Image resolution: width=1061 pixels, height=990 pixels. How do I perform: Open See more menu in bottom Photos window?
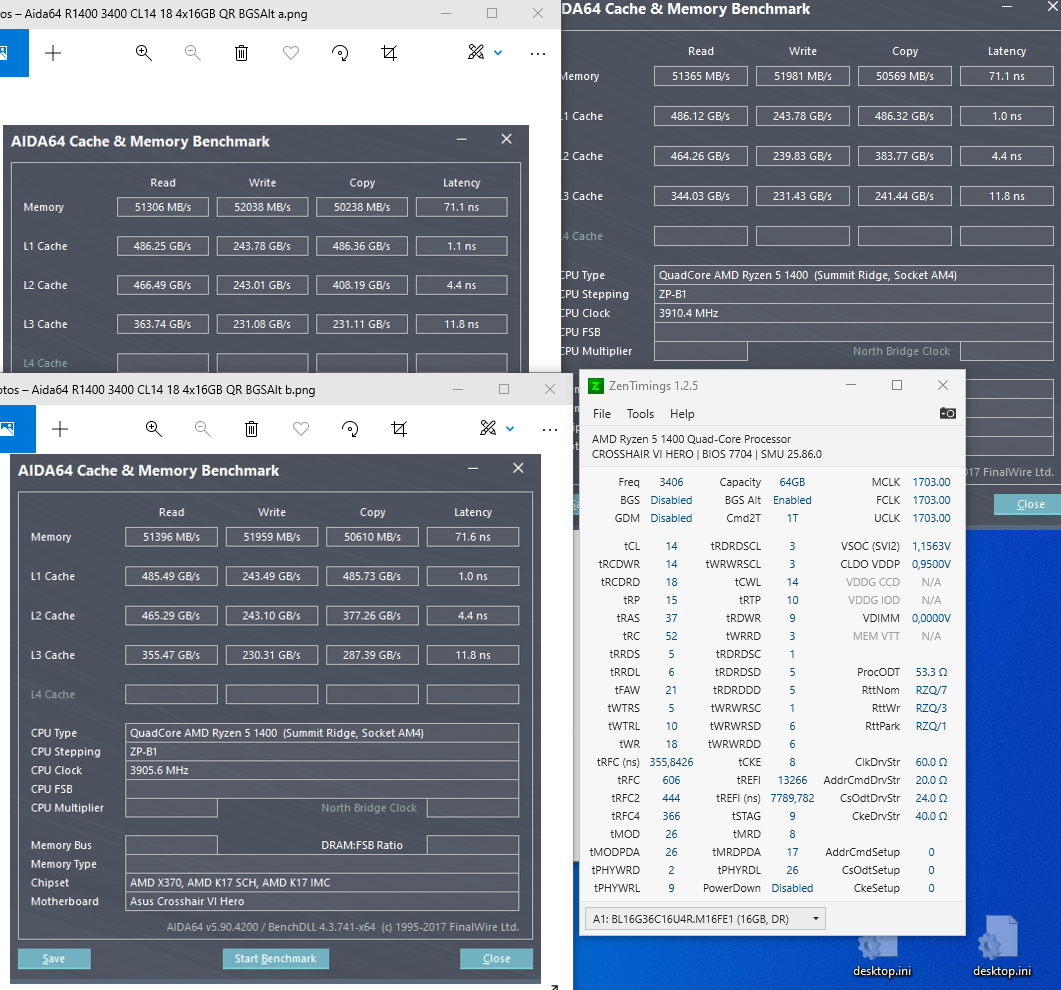tap(550, 430)
